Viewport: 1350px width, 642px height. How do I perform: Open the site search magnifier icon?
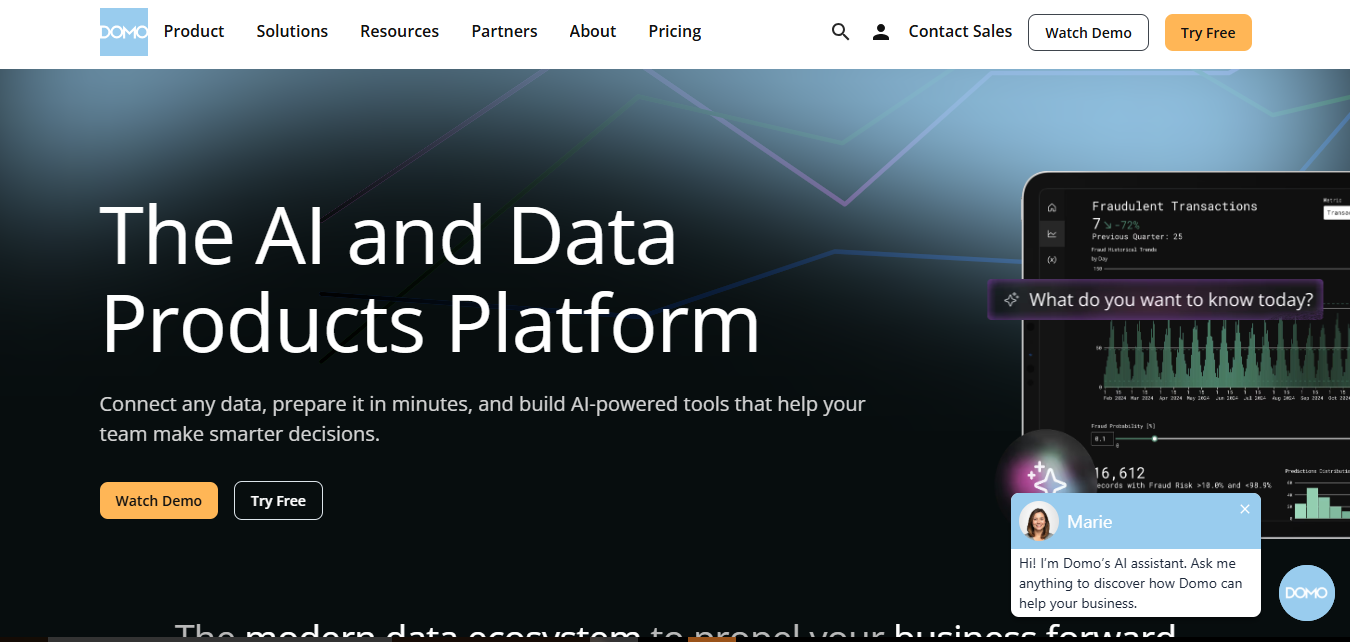click(x=840, y=32)
